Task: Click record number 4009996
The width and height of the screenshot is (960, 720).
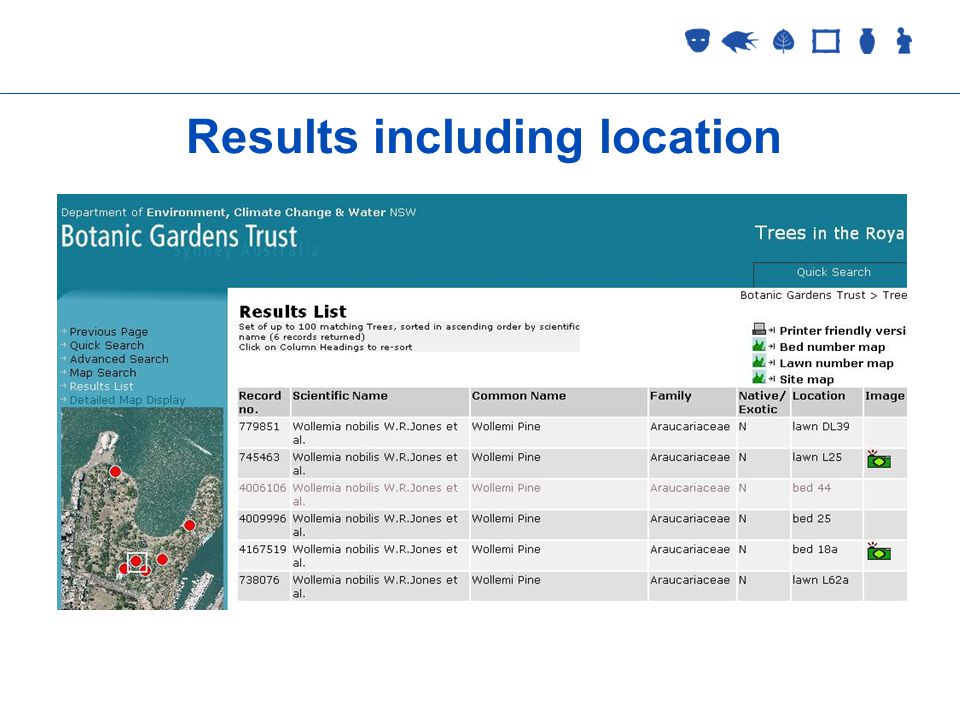Action: coord(263,518)
